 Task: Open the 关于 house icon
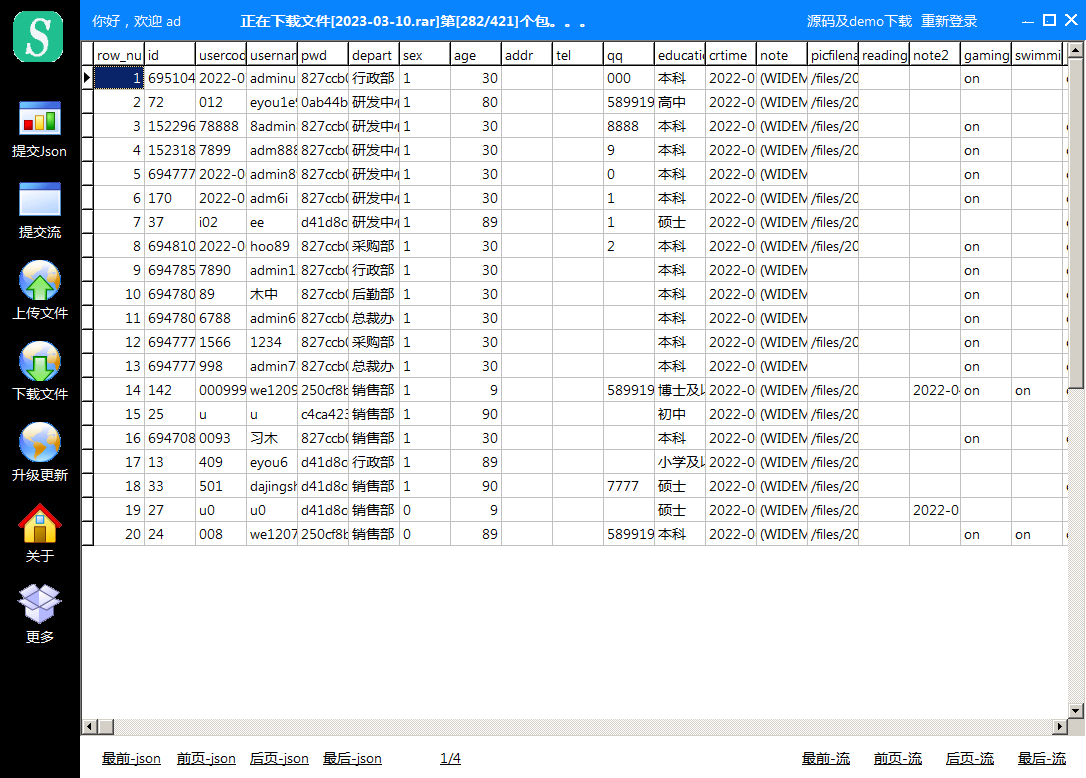pyautogui.click(x=39, y=524)
